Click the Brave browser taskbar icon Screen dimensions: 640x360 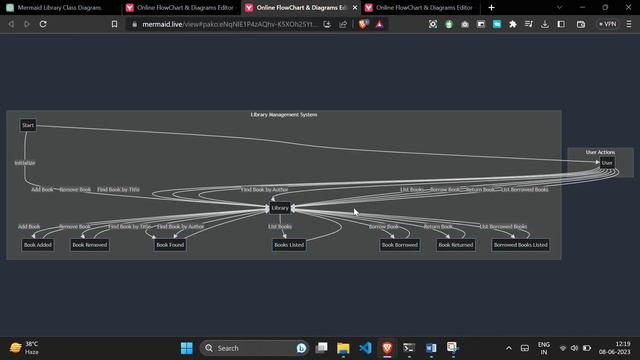coord(387,348)
